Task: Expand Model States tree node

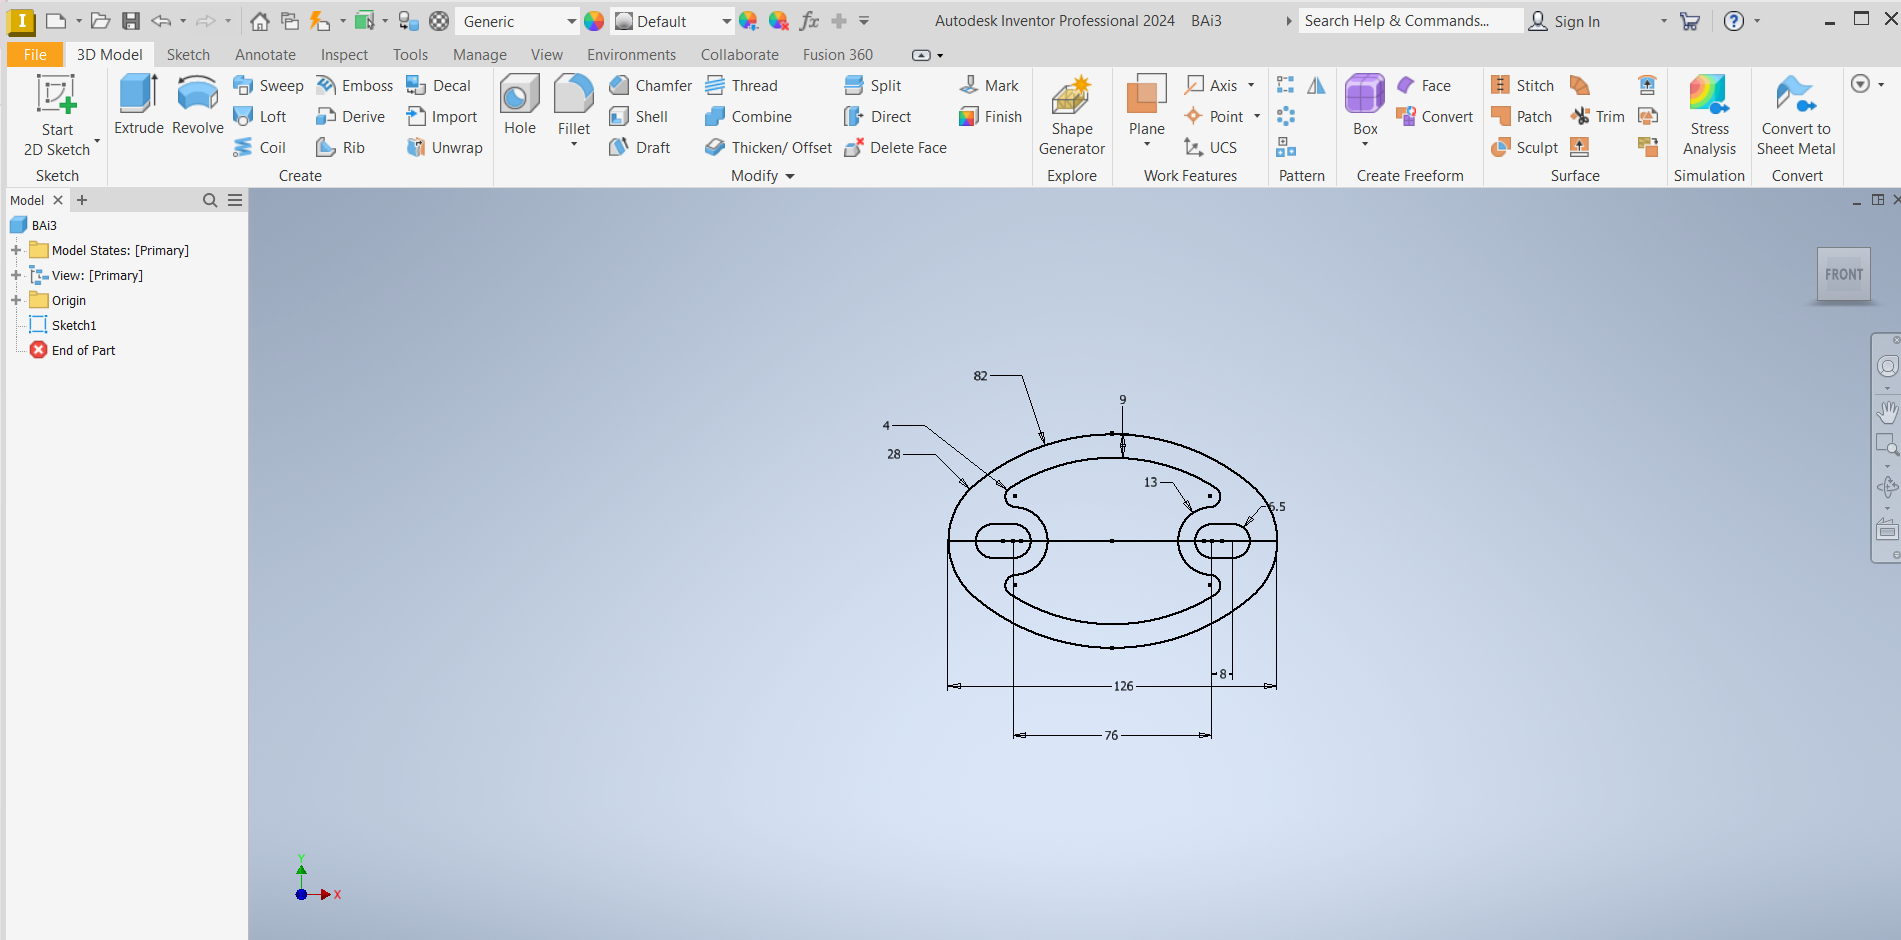Action: (x=16, y=250)
